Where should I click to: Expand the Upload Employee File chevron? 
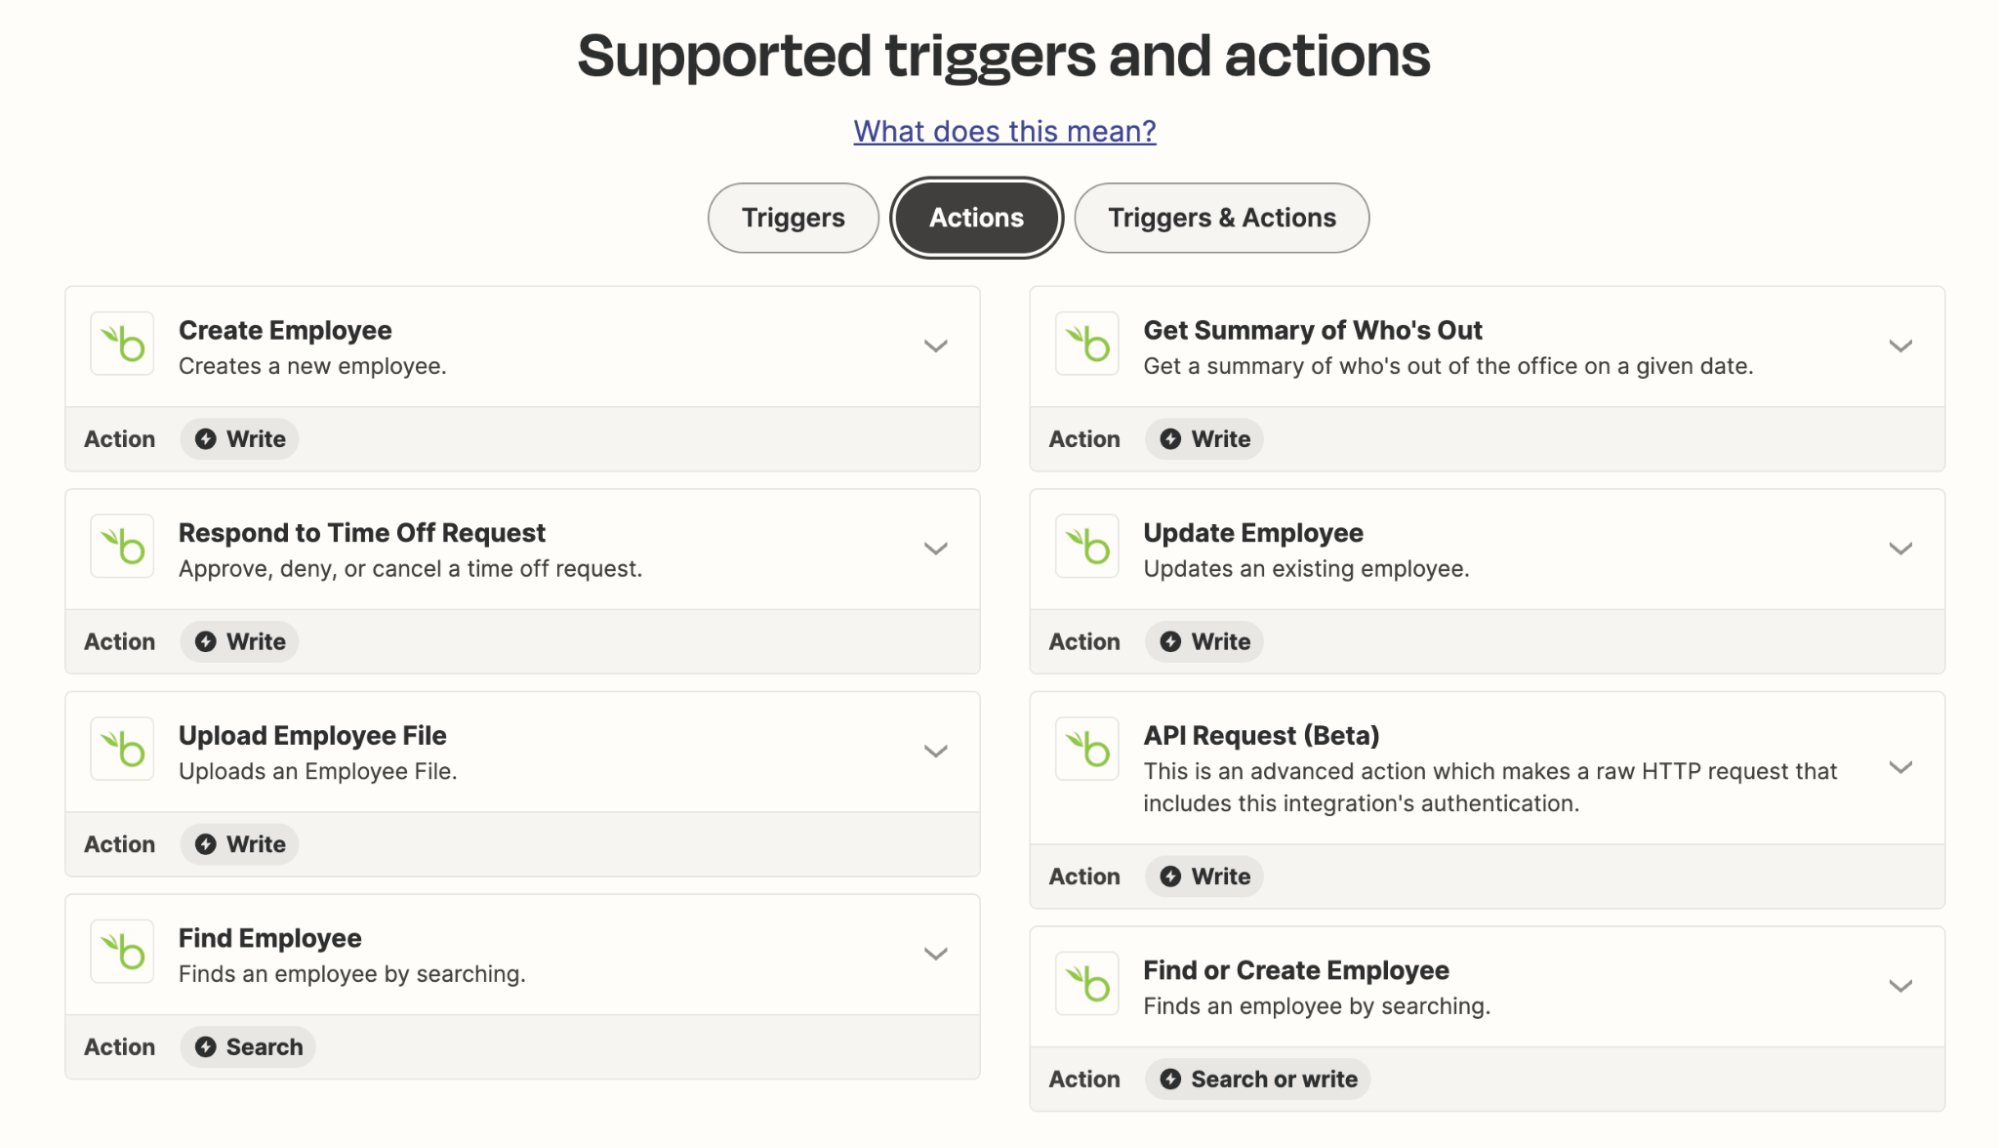[x=936, y=752]
